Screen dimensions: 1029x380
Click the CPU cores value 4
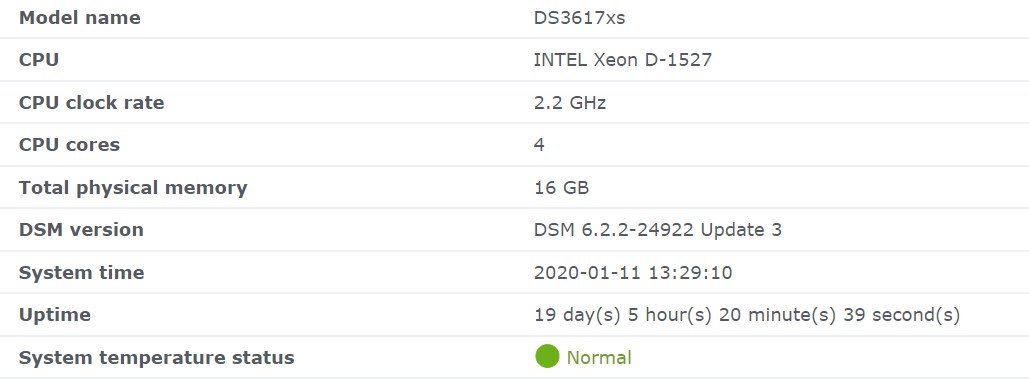(x=539, y=144)
